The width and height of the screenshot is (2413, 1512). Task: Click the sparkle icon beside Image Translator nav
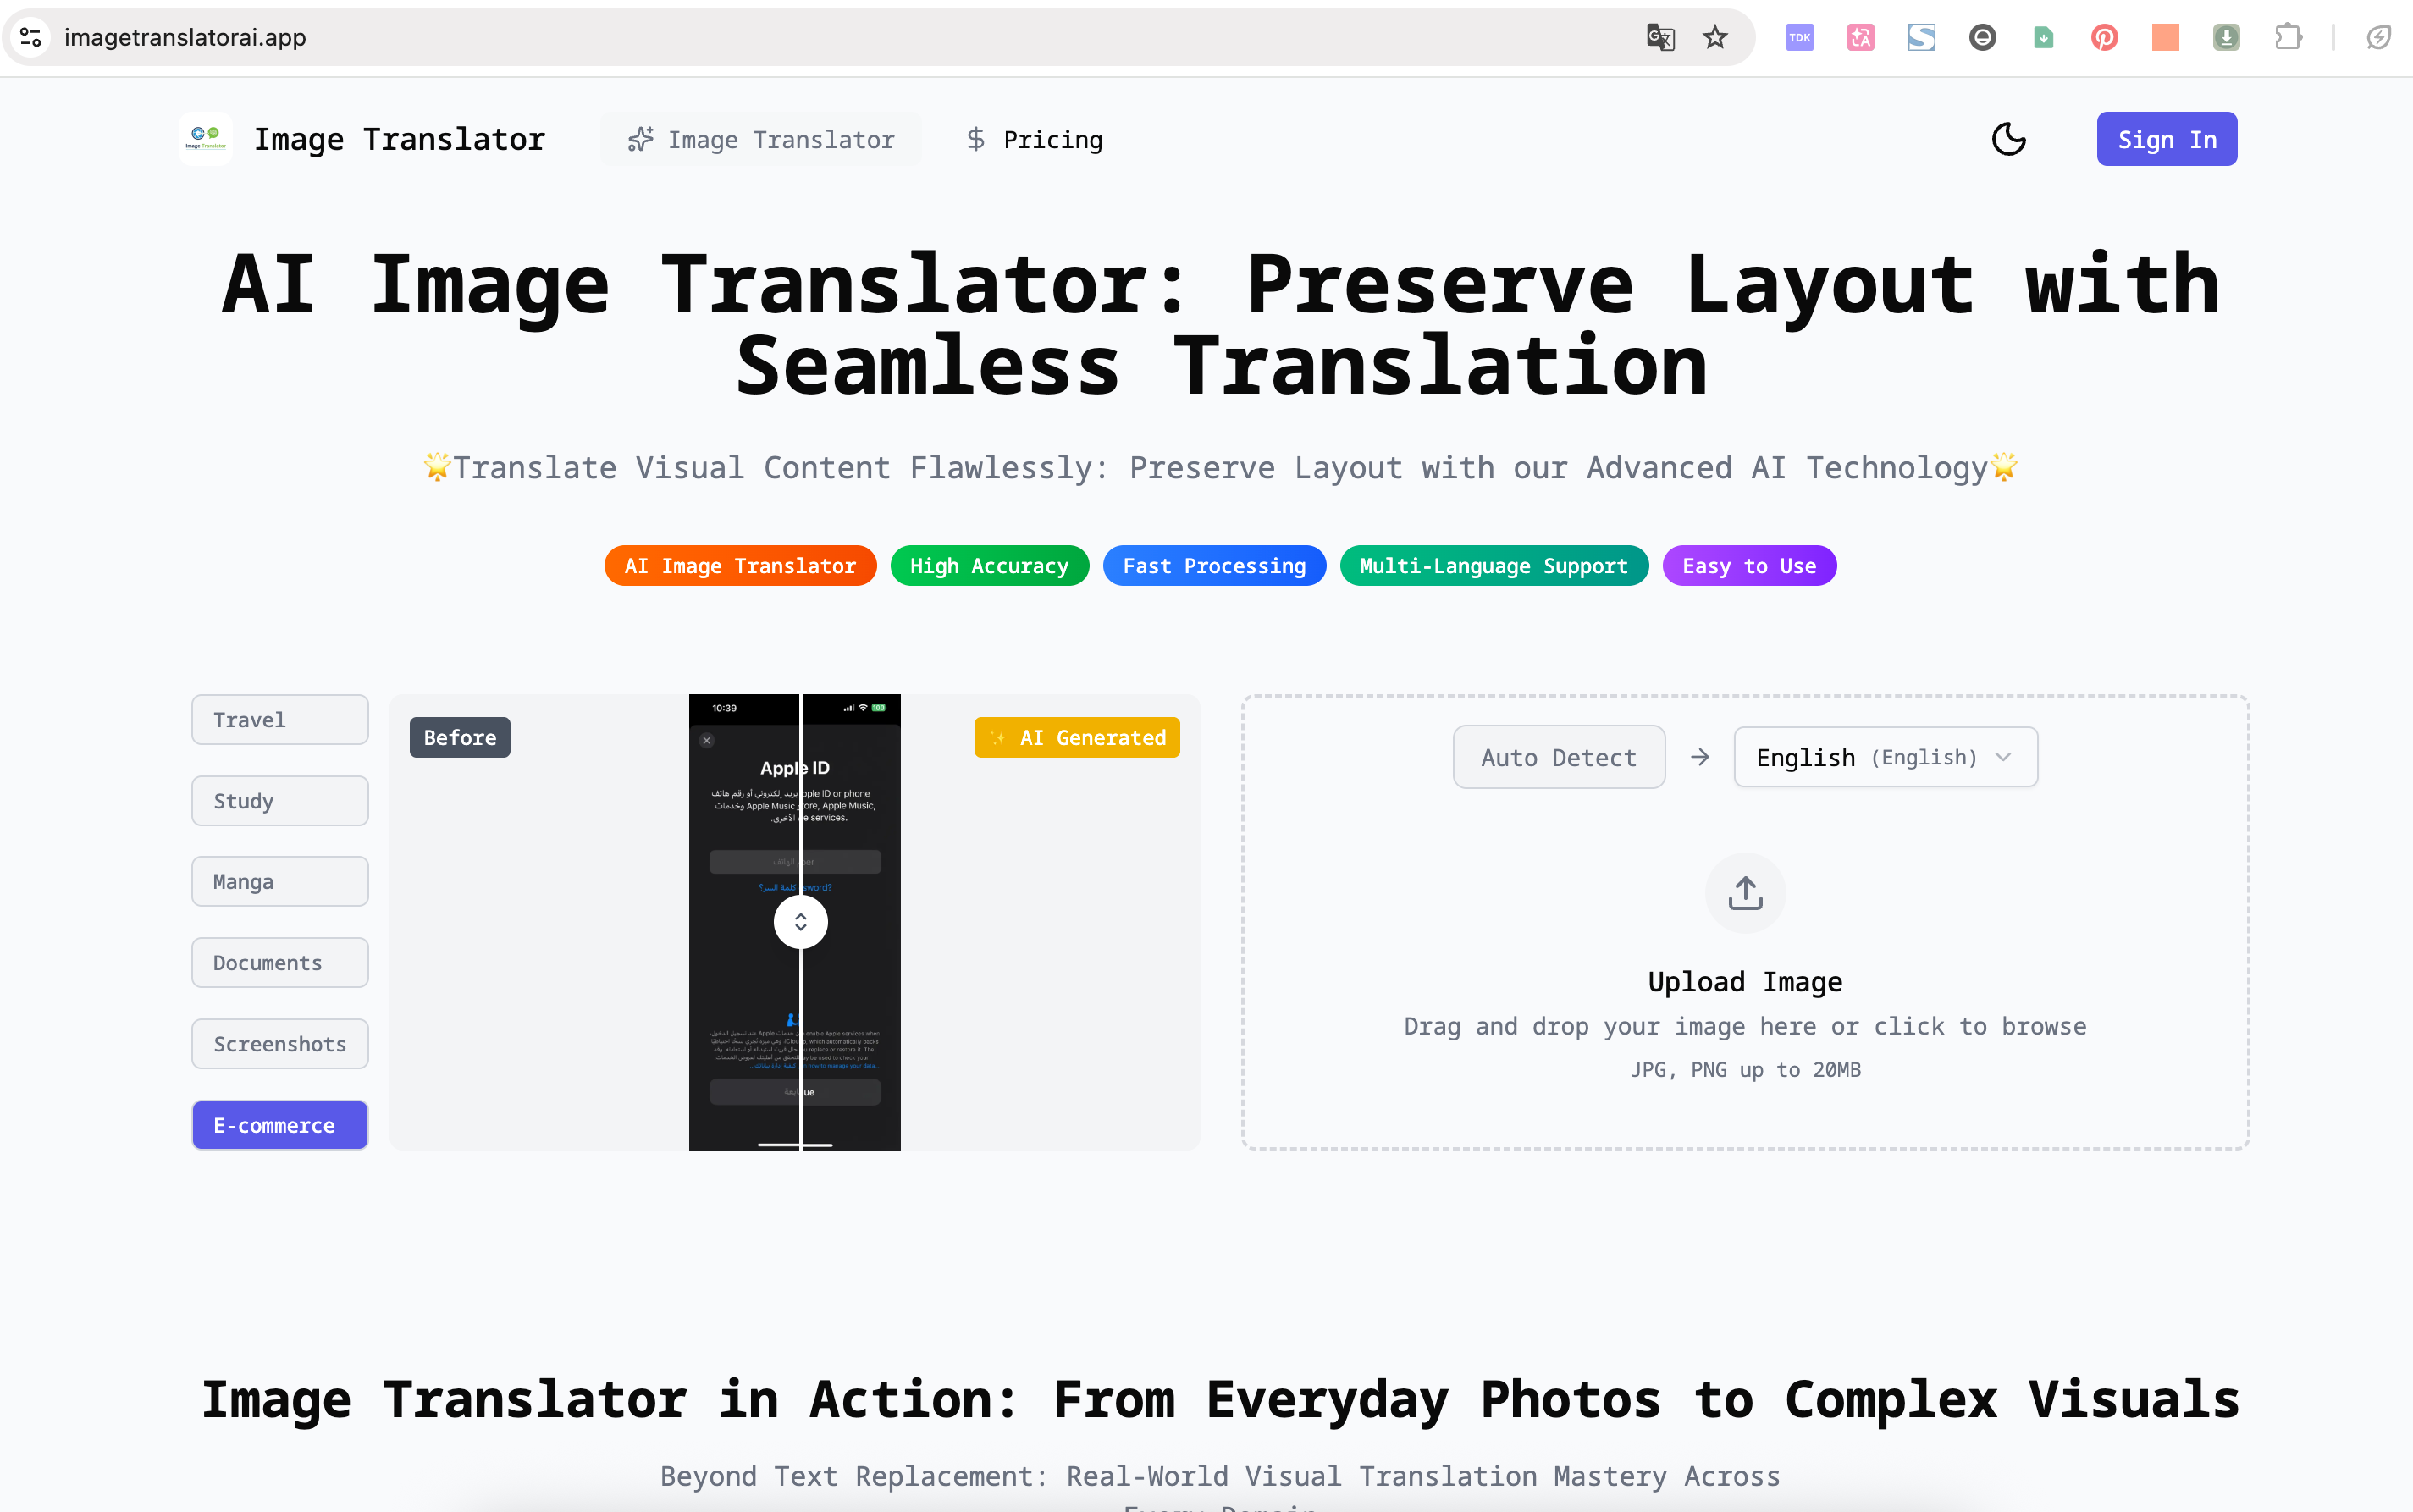[x=641, y=139]
